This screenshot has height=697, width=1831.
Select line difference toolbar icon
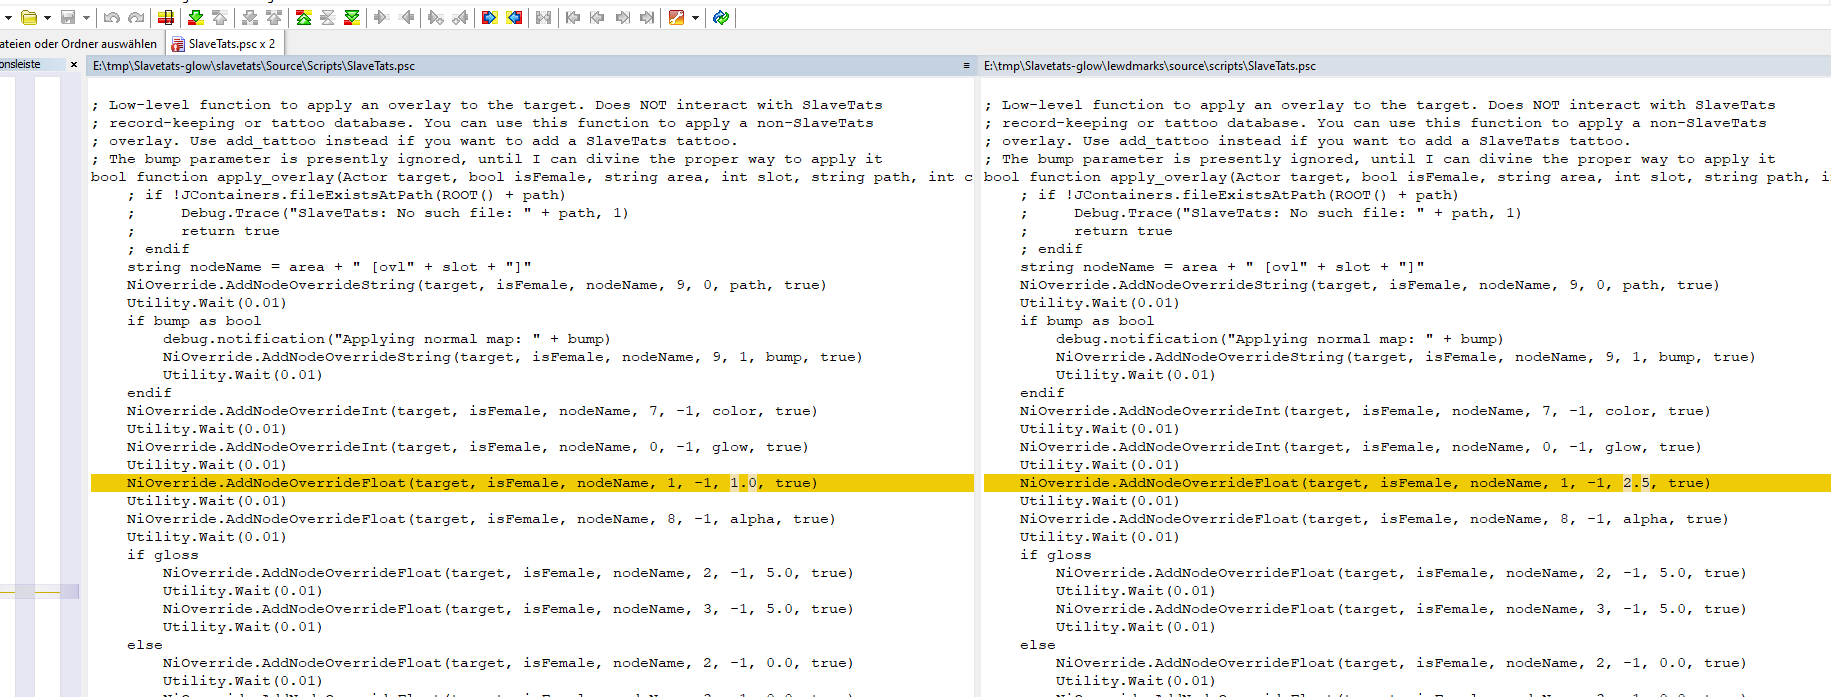tap(166, 17)
